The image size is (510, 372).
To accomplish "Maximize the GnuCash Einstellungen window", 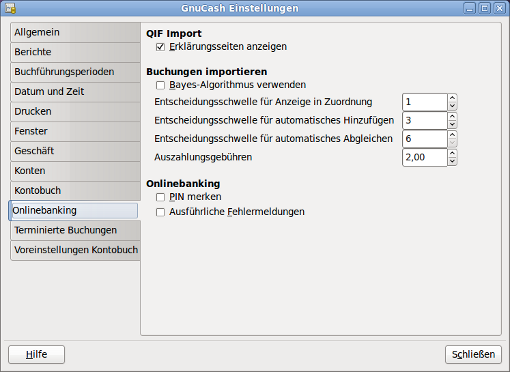I will 484,8.
